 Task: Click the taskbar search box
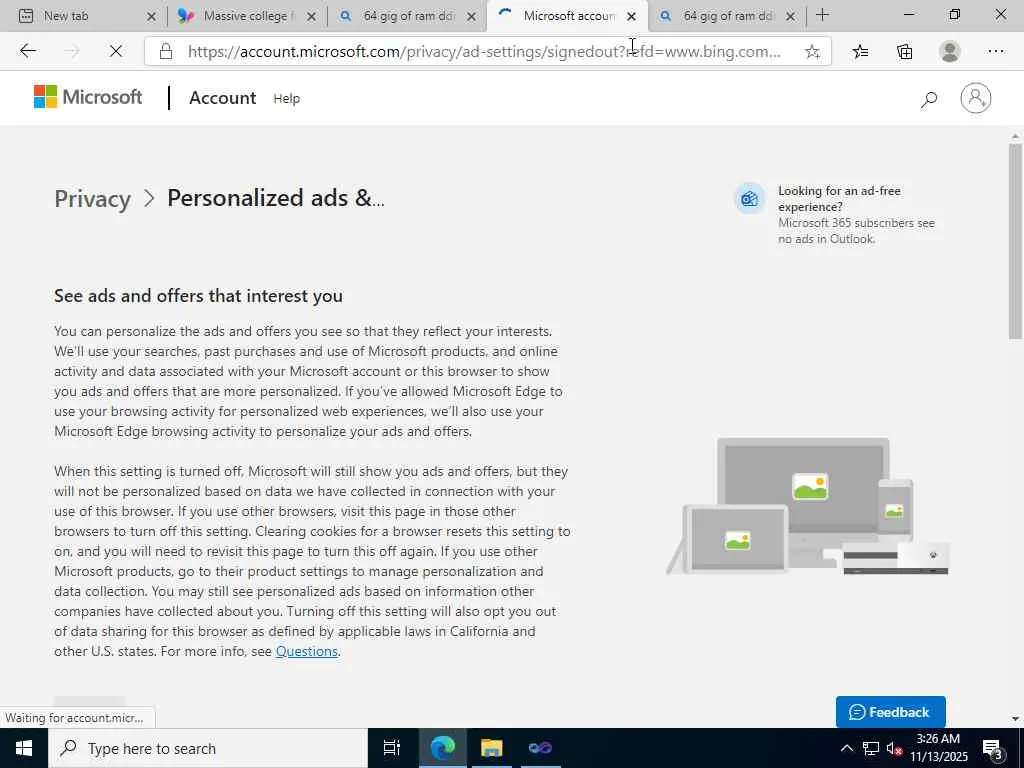point(208,748)
